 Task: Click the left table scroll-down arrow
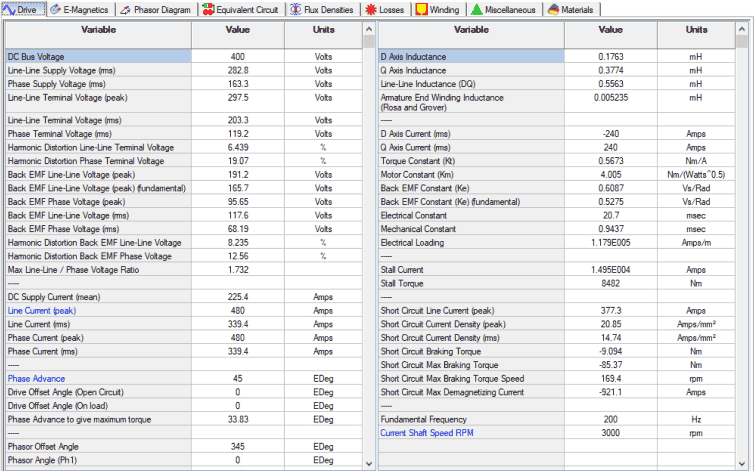pyautogui.click(x=369, y=464)
